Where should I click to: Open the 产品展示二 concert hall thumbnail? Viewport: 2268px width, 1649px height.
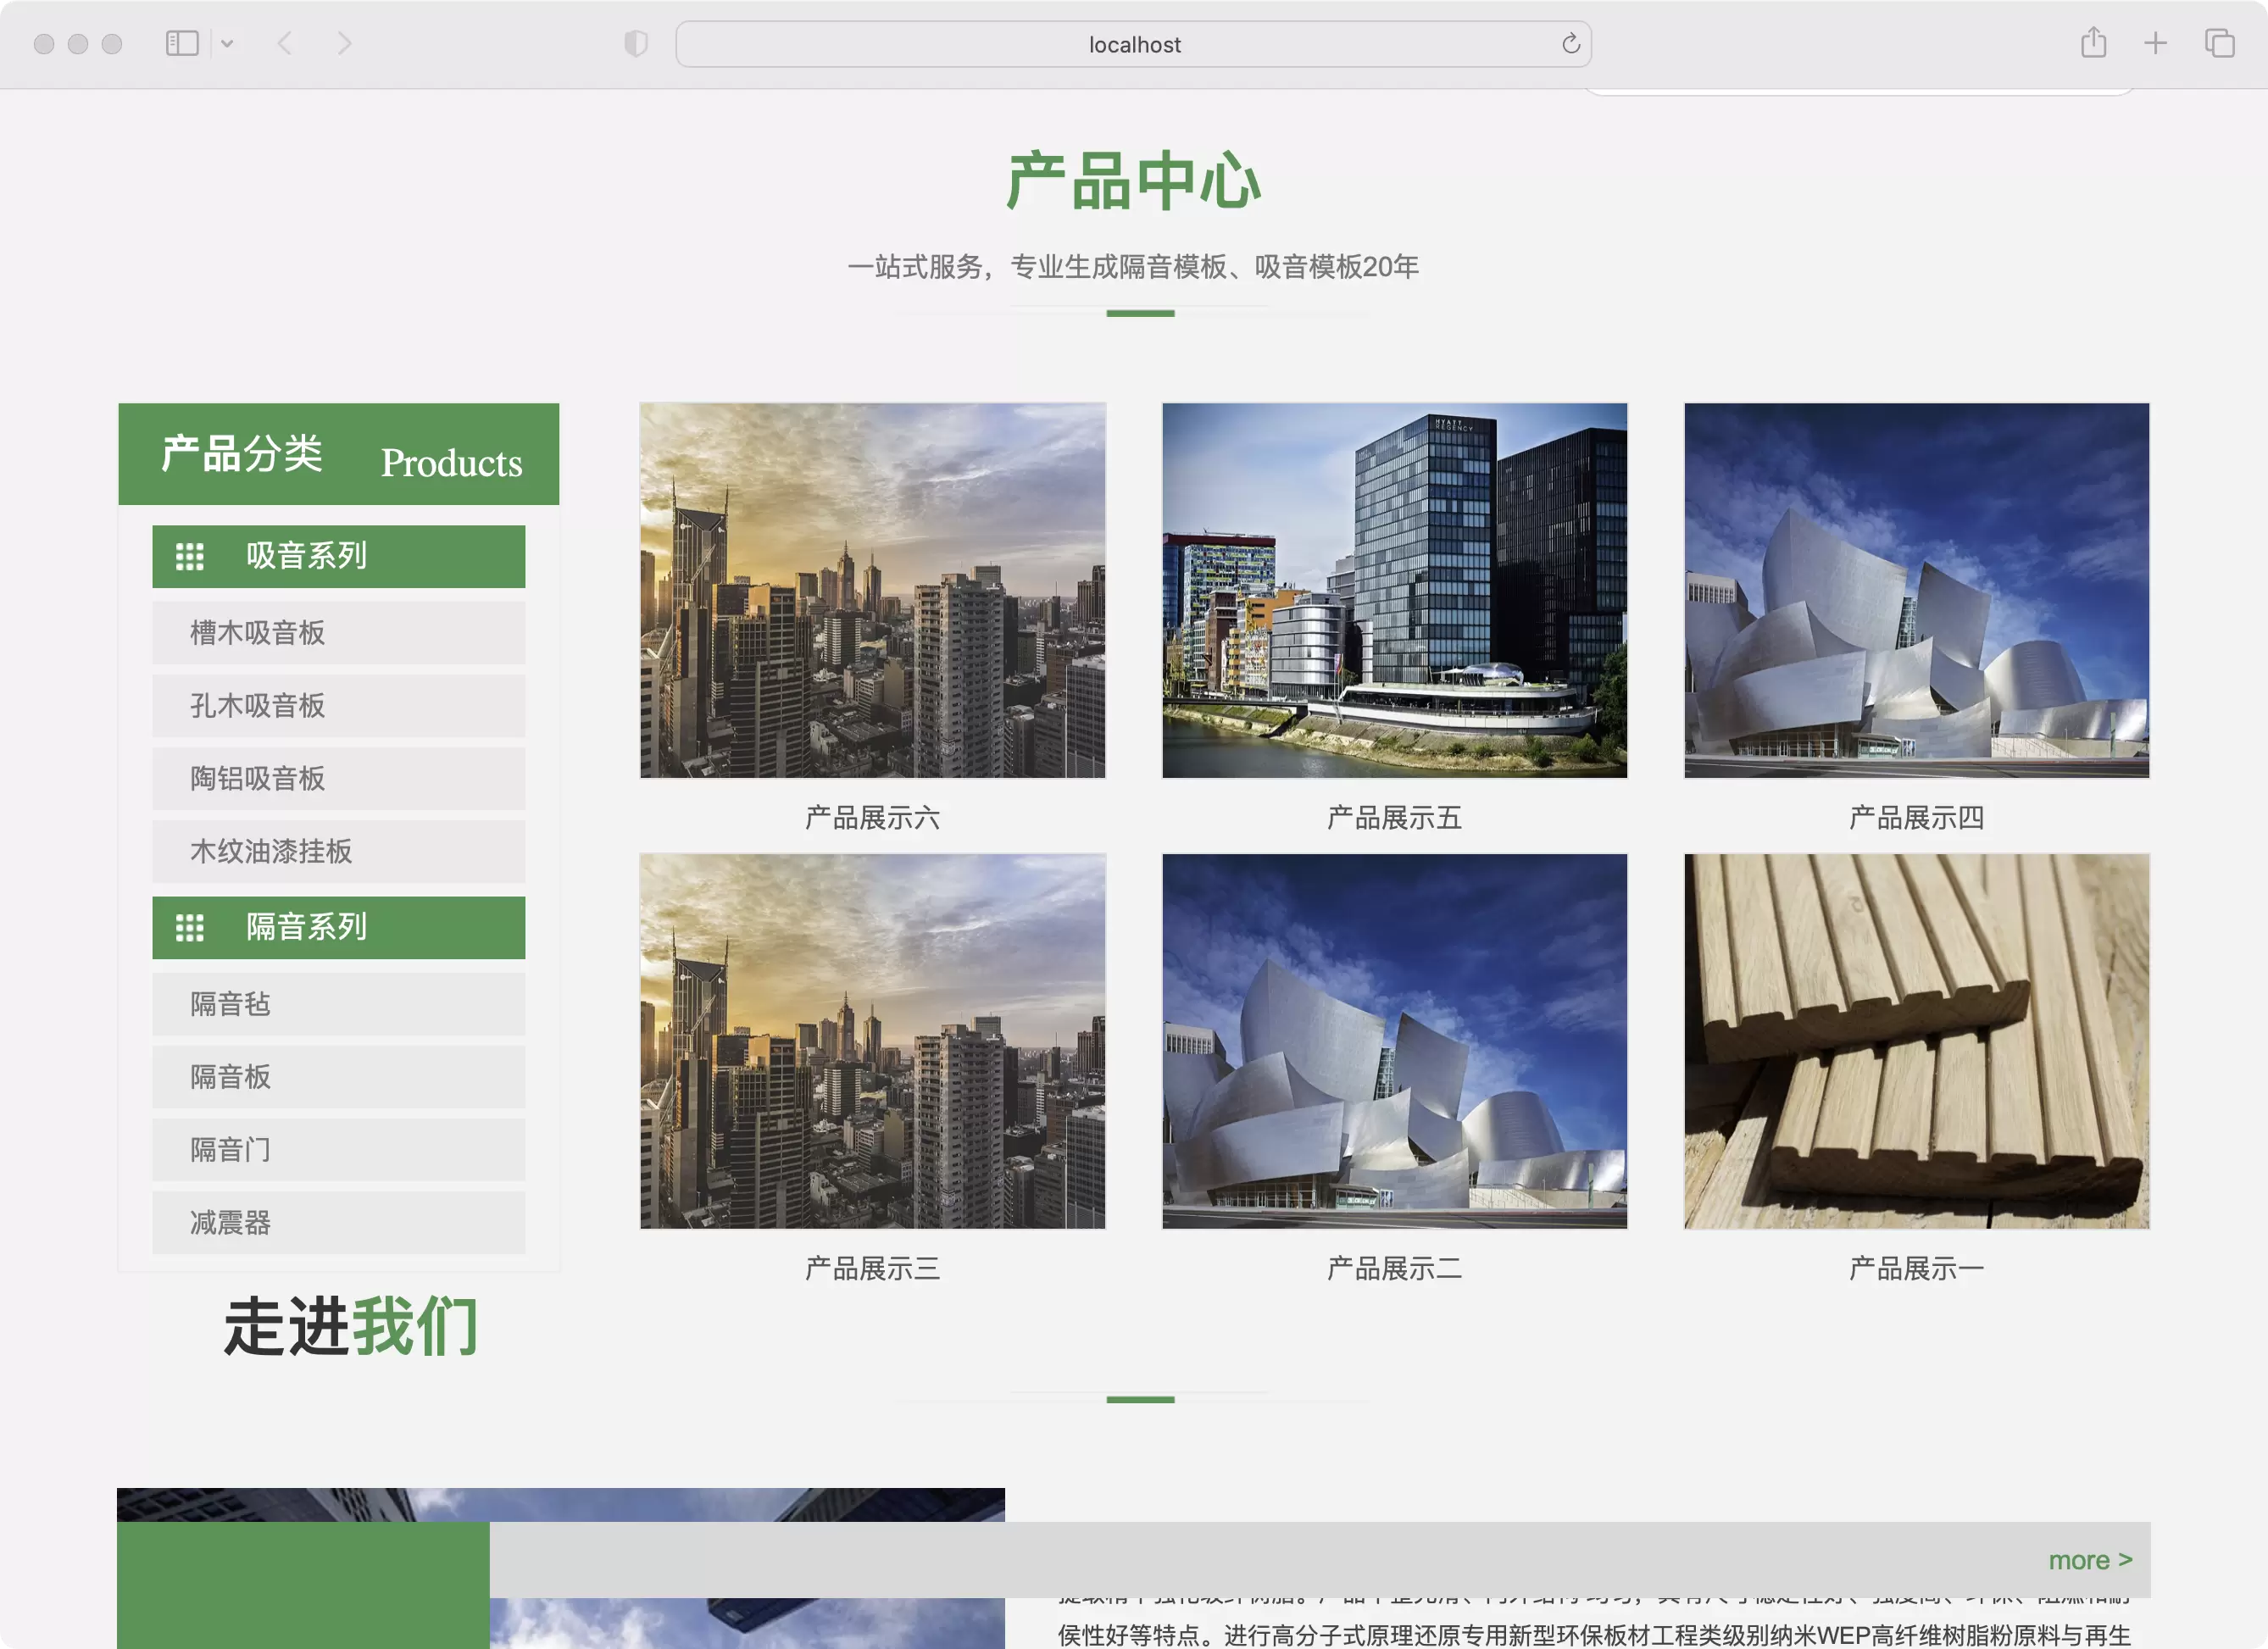tap(1394, 1041)
